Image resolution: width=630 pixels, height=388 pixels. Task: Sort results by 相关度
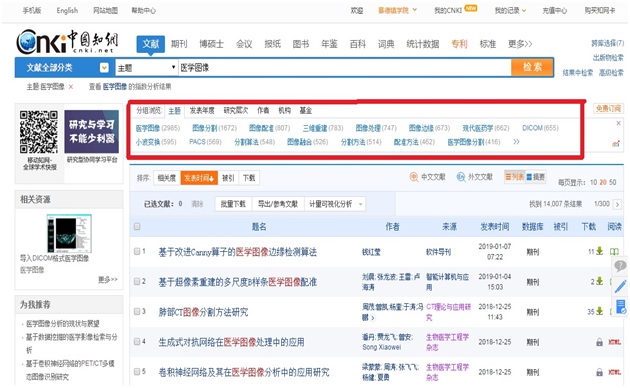click(166, 178)
